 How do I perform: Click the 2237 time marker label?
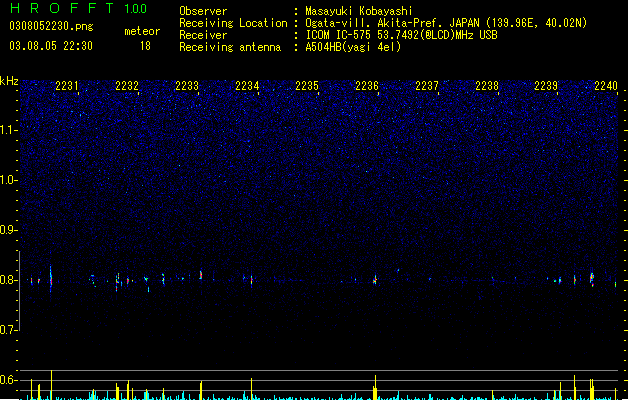[x=427, y=86]
